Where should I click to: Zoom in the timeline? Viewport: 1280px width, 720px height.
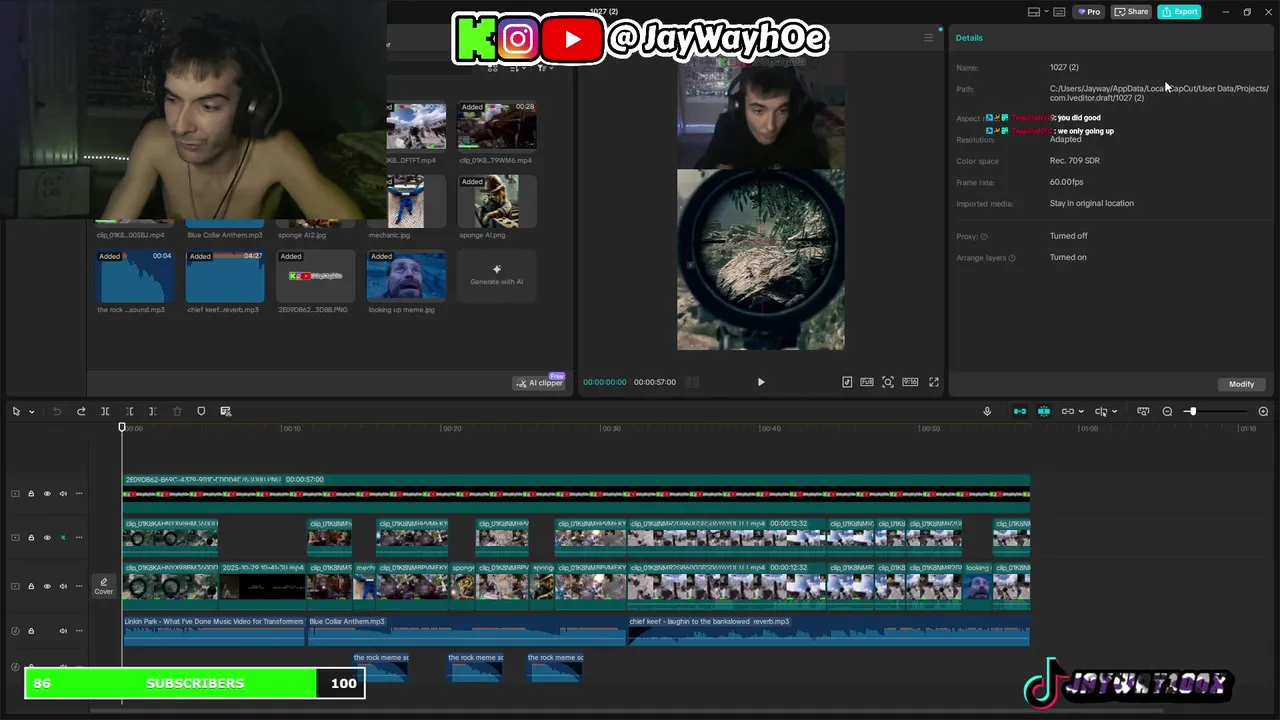tap(1263, 411)
